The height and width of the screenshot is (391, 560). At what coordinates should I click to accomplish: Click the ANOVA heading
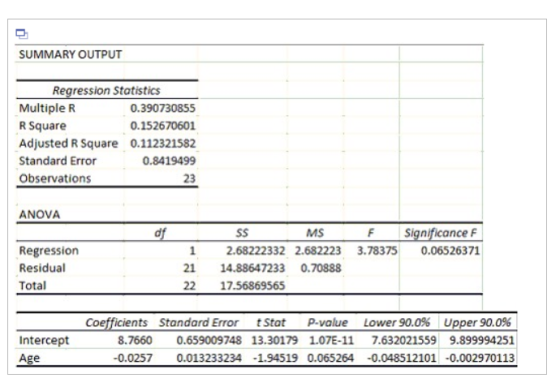[x=39, y=214]
